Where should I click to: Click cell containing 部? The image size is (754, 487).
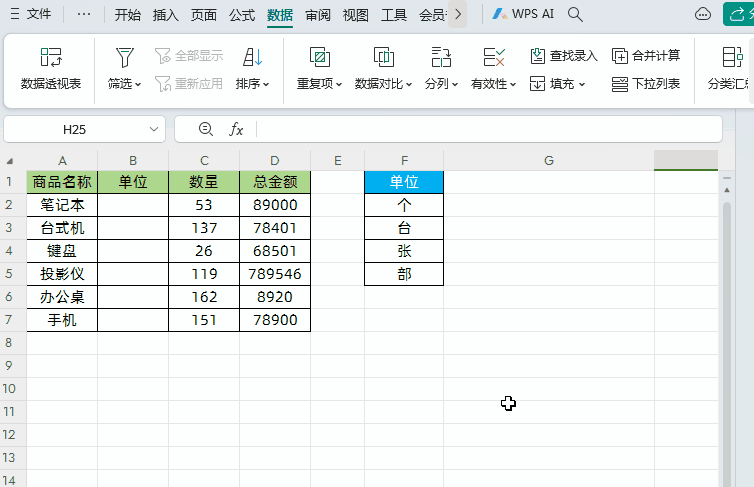[x=404, y=274]
